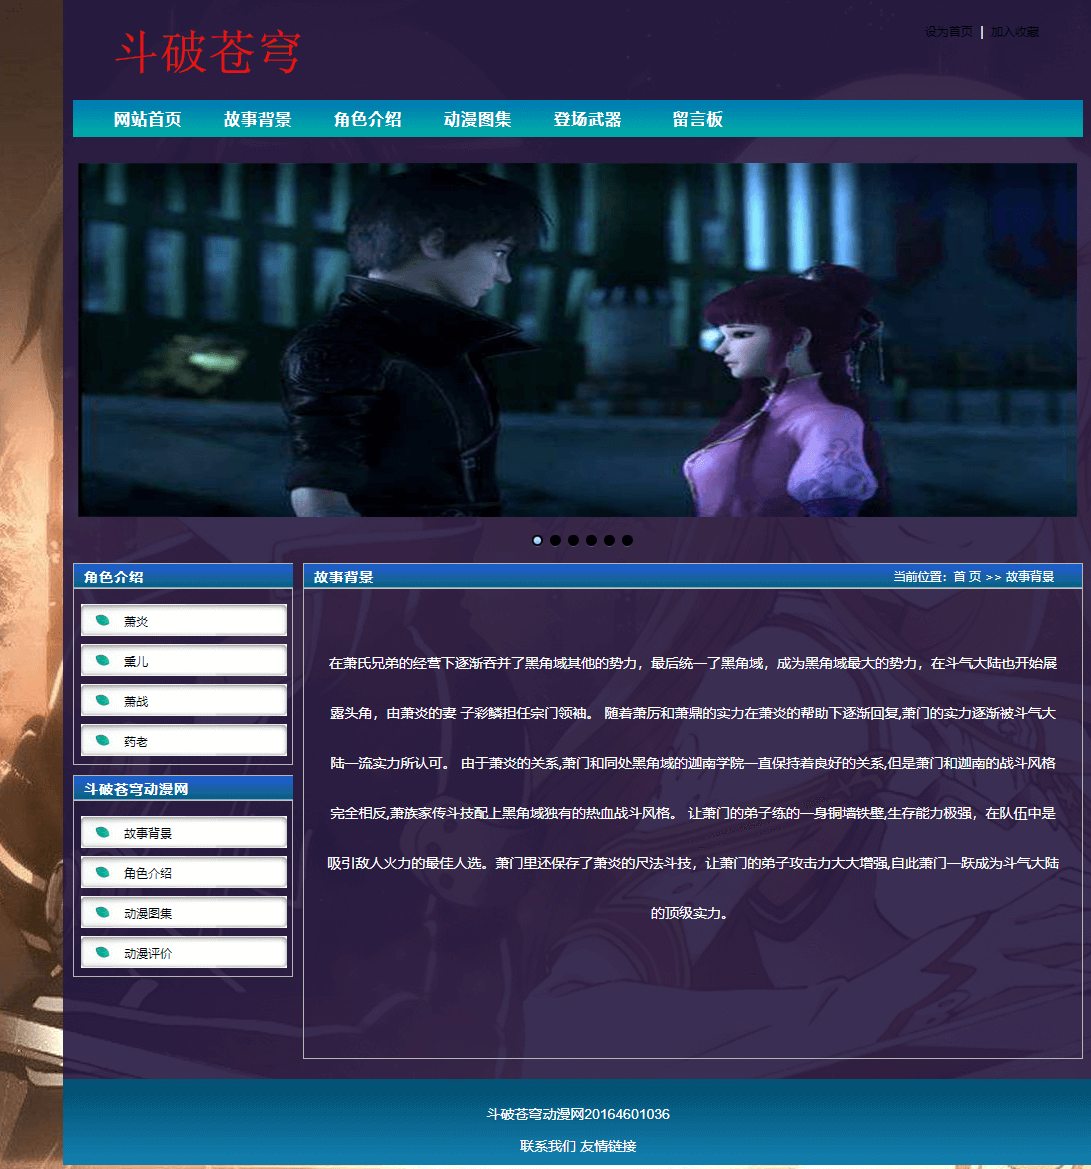Click the story line ending 的顶级实力。
Image resolution: width=1091 pixels, height=1169 pixels.
click(x=689, y=913)
